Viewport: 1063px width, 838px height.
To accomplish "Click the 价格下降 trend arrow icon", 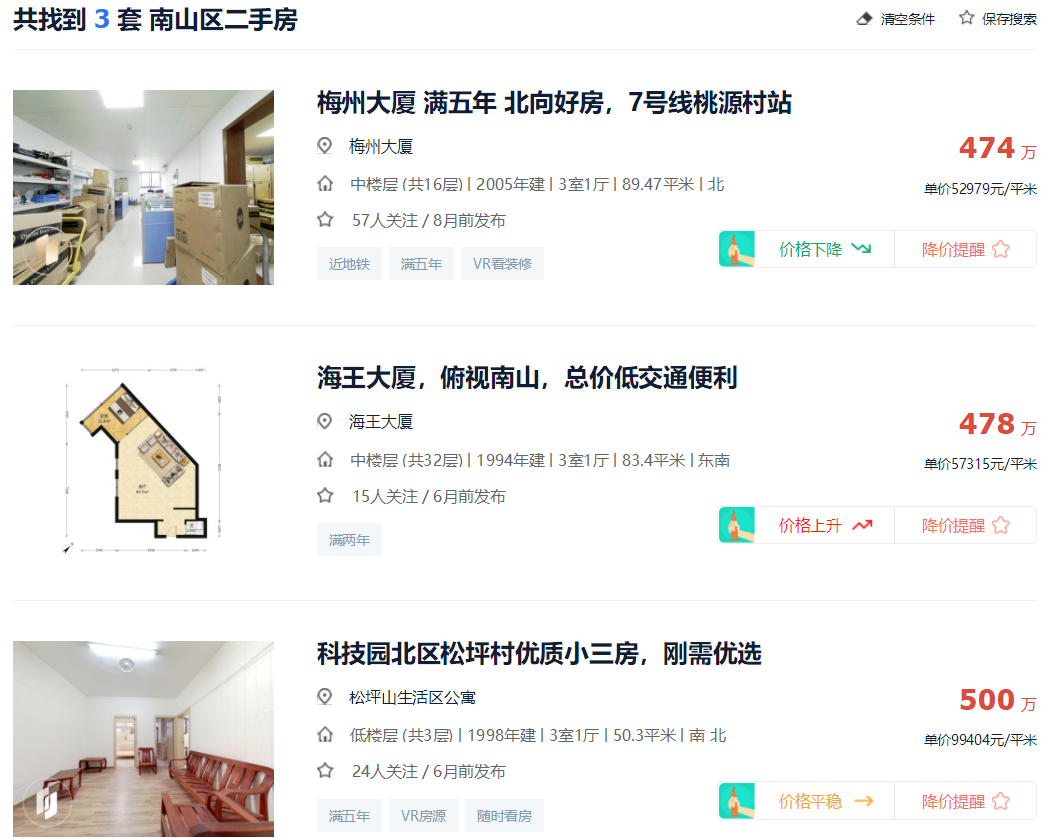I will pos(861,249).
